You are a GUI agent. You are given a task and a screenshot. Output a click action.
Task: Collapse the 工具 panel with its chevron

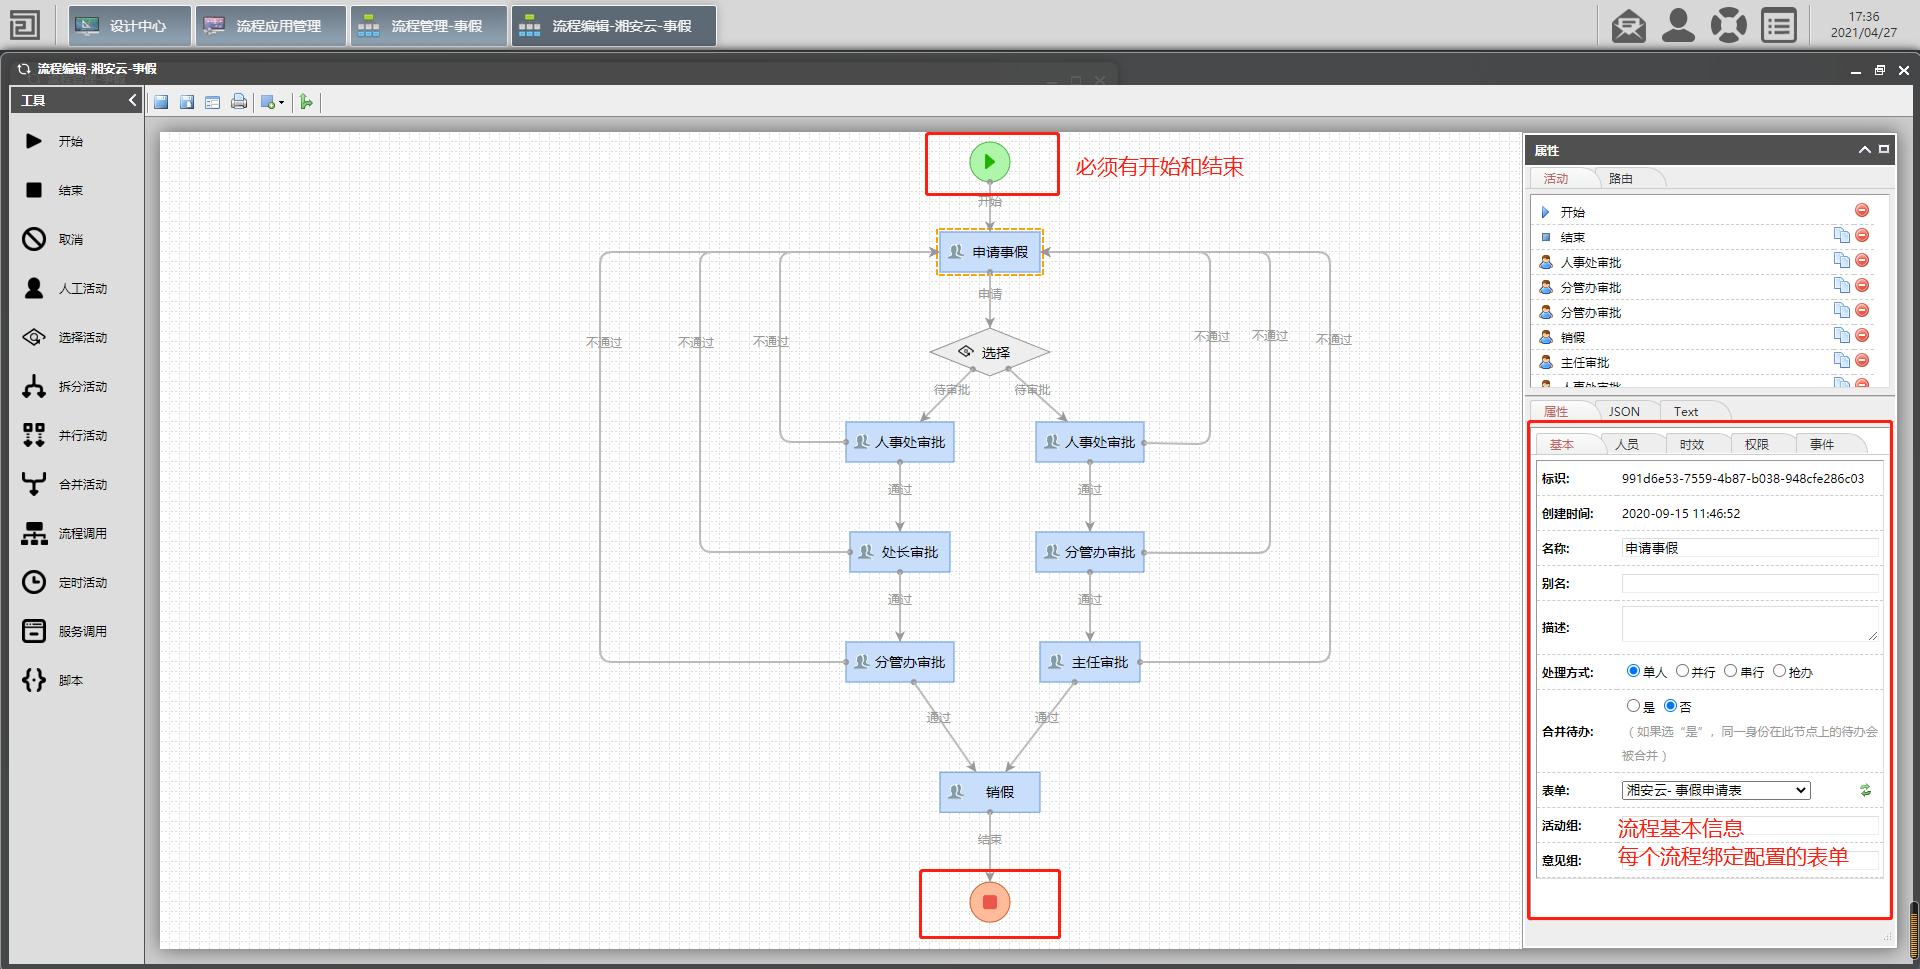pos(132,100)
